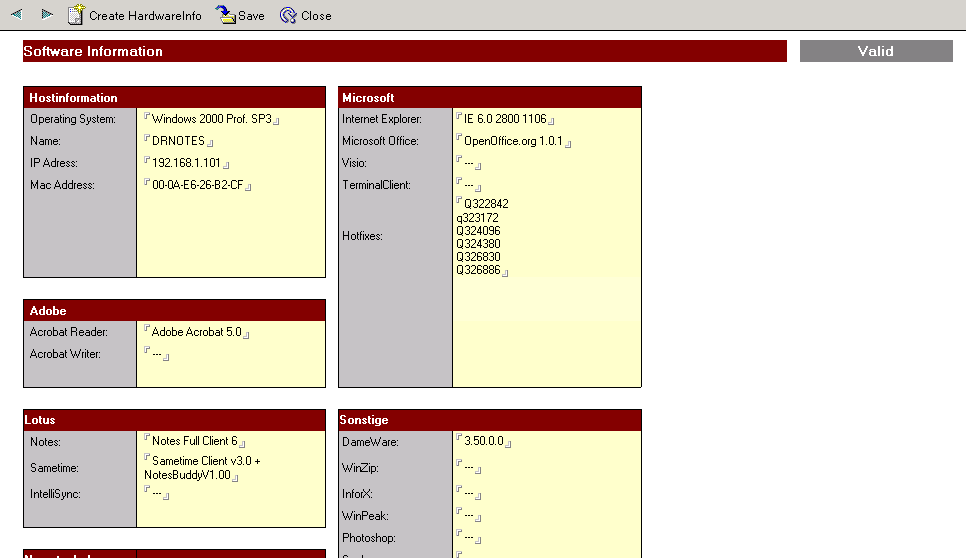Click the Lotus section header
Image resolution: width=966 pixels, height=558 pixels.
point(174,420)
